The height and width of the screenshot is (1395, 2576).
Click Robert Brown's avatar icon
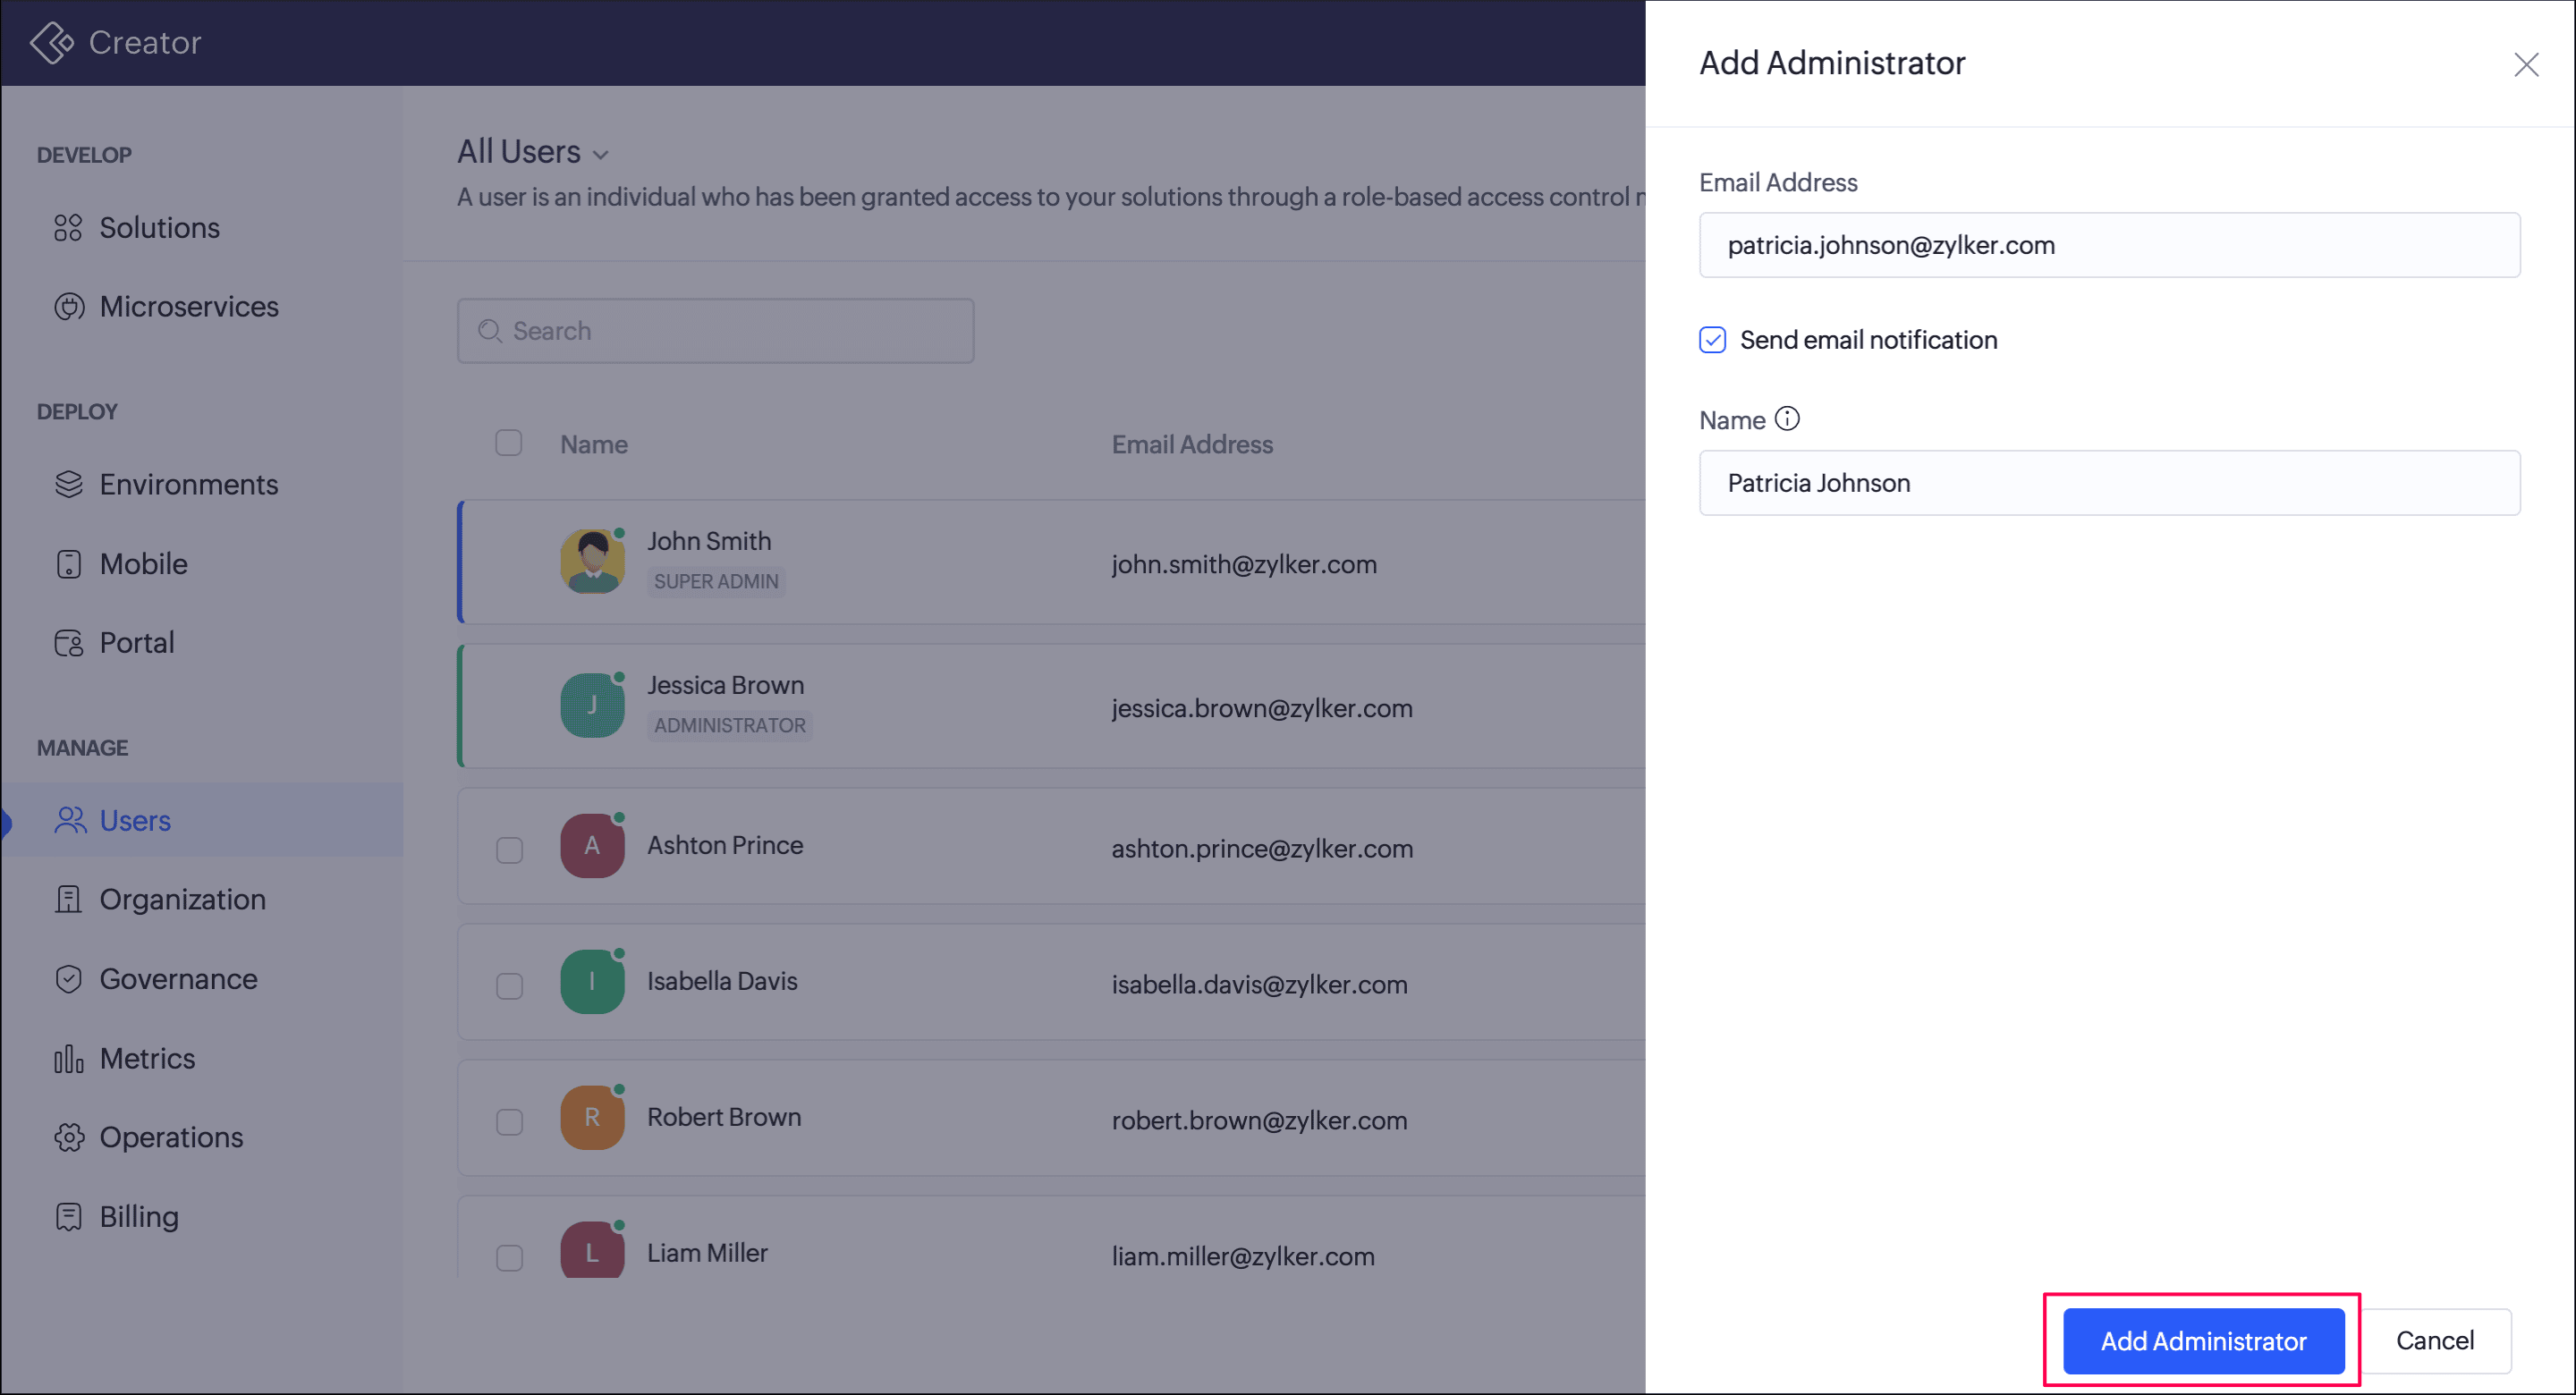[592, 1118]
